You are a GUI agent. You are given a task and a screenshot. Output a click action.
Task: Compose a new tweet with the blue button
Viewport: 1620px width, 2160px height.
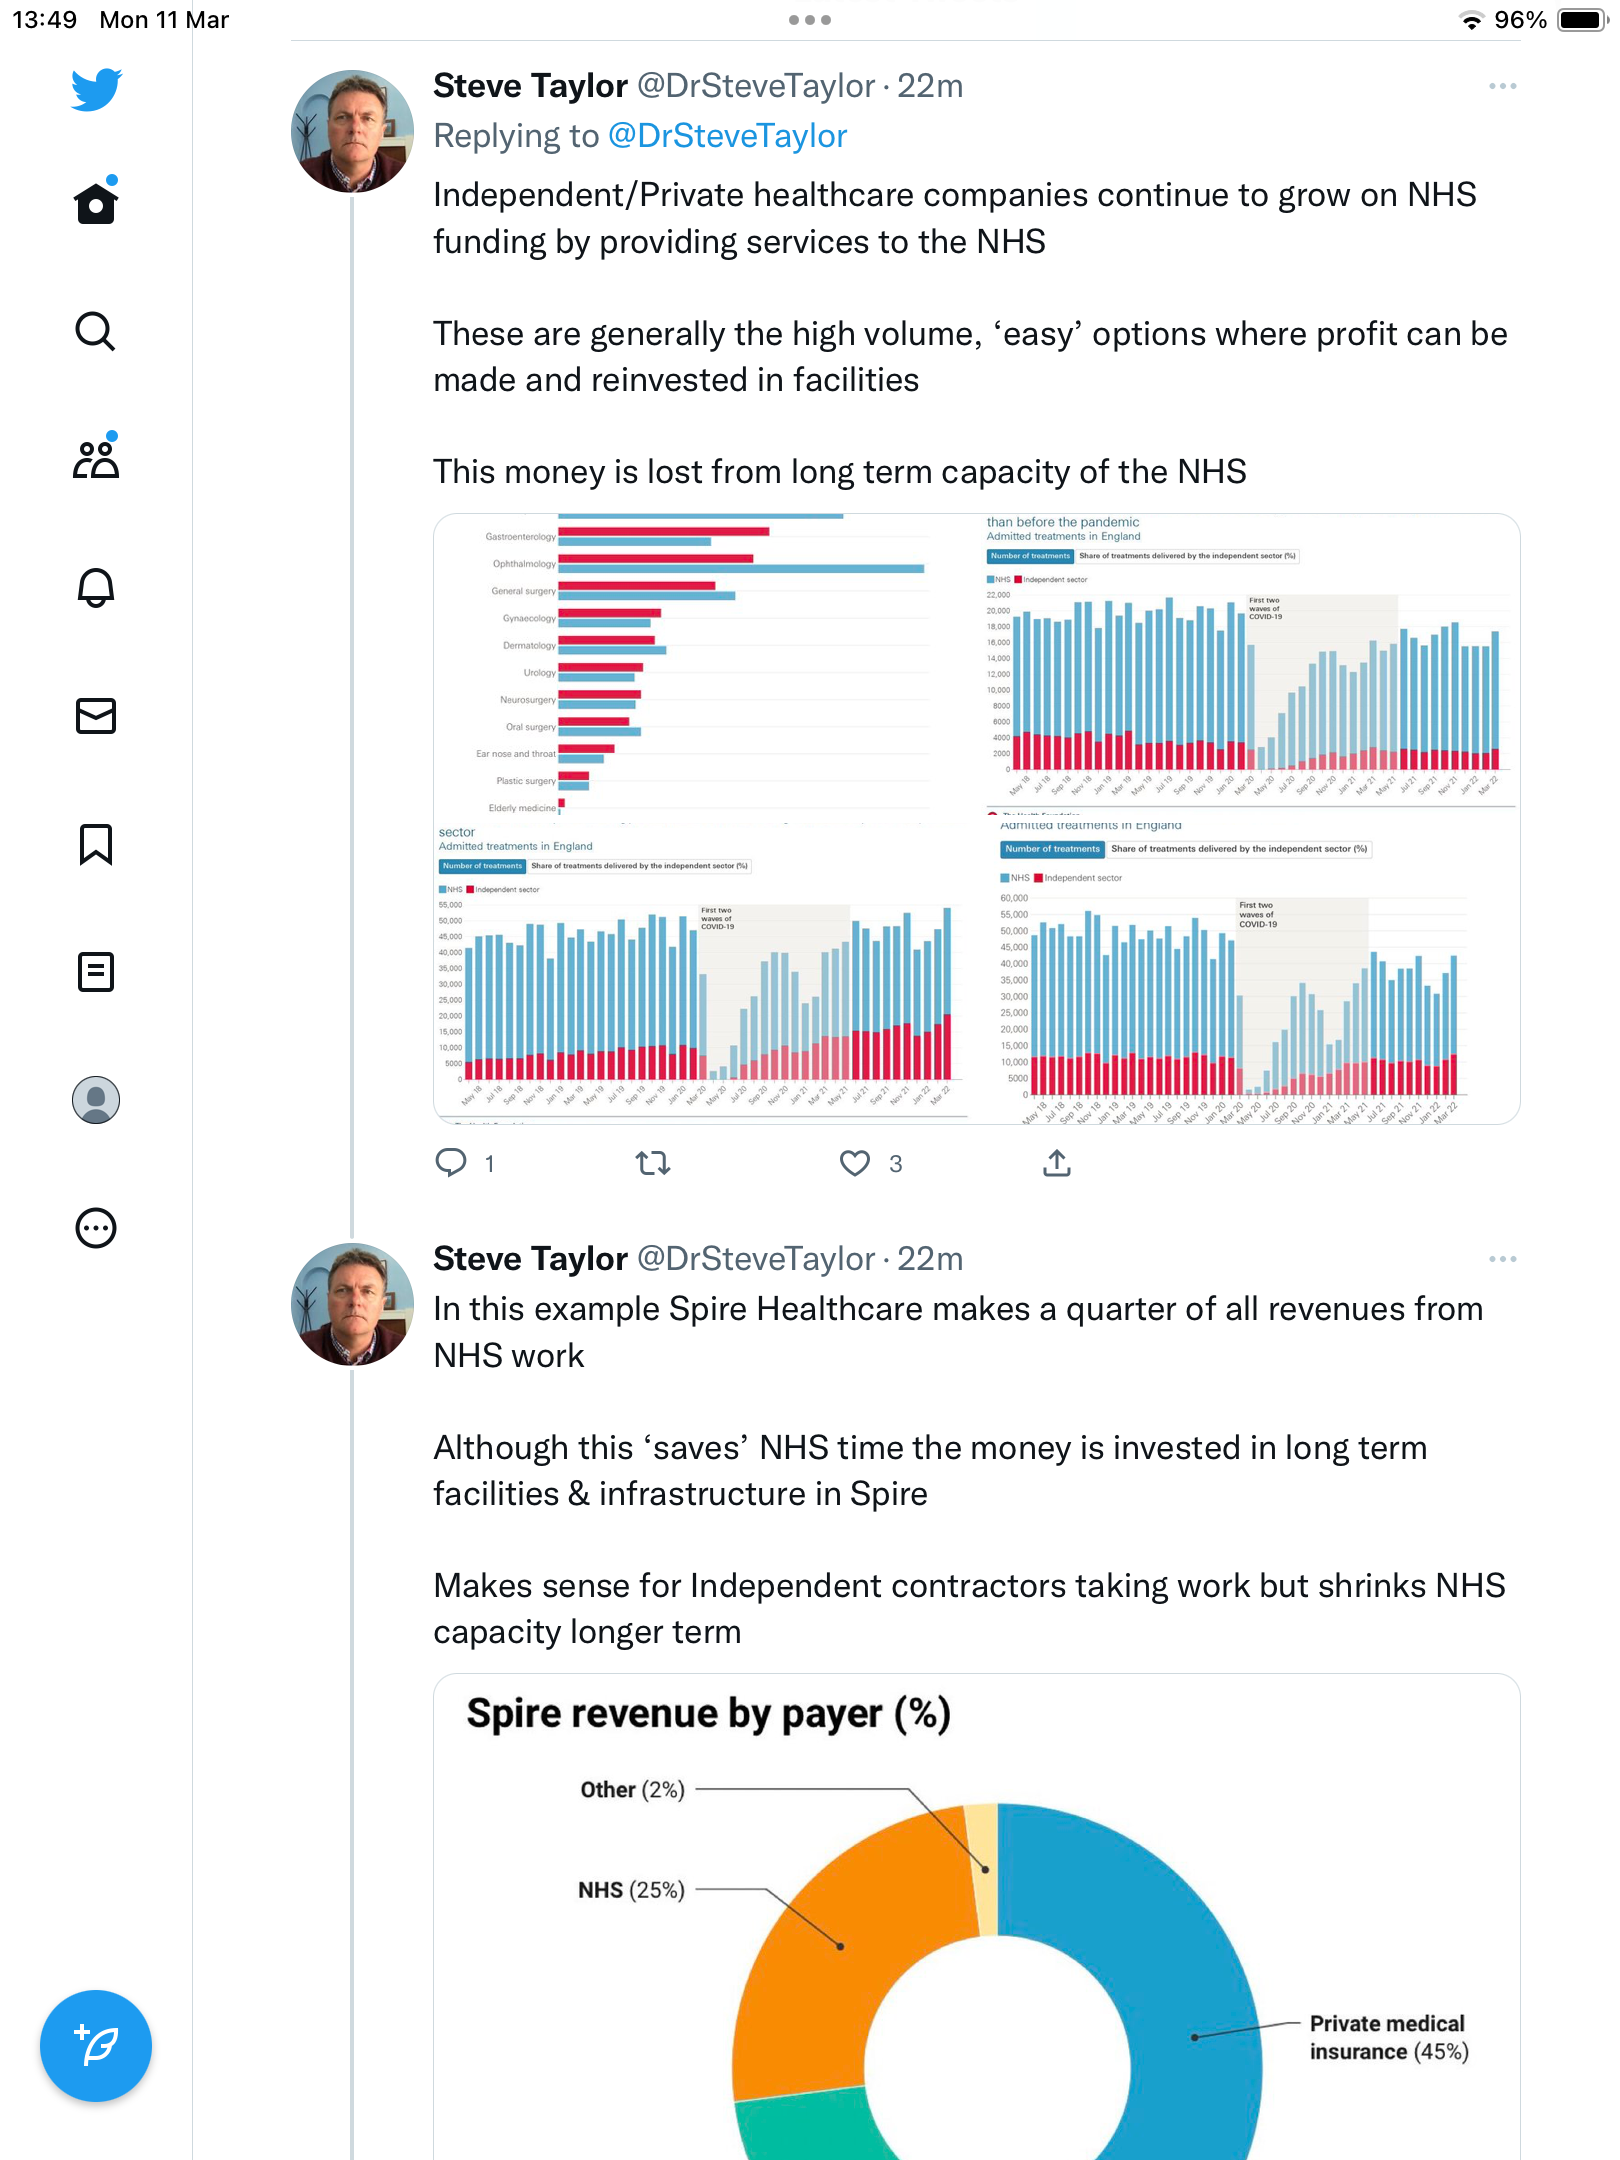[96, 2046]
